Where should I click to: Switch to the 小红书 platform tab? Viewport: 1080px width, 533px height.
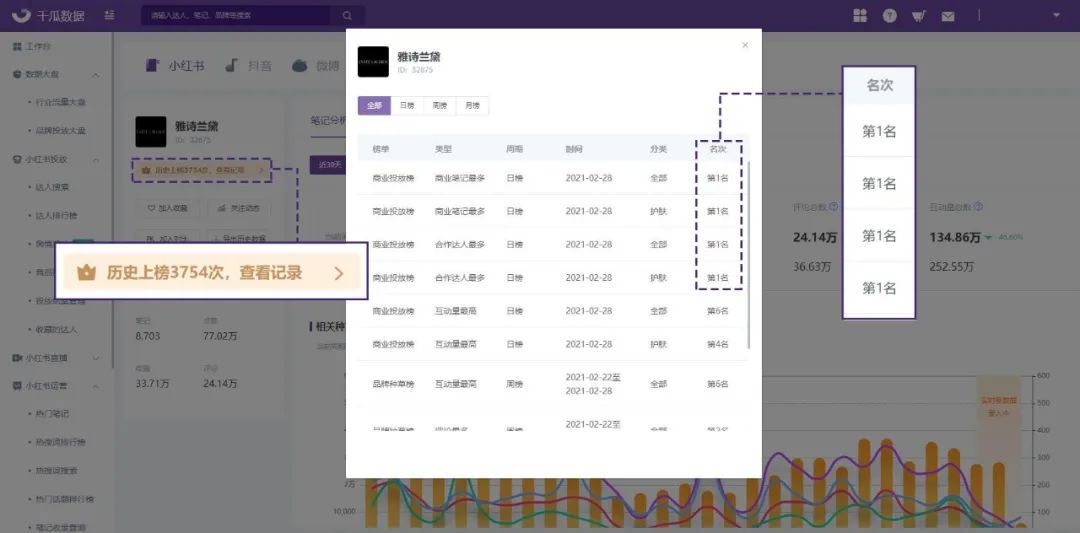175,65
